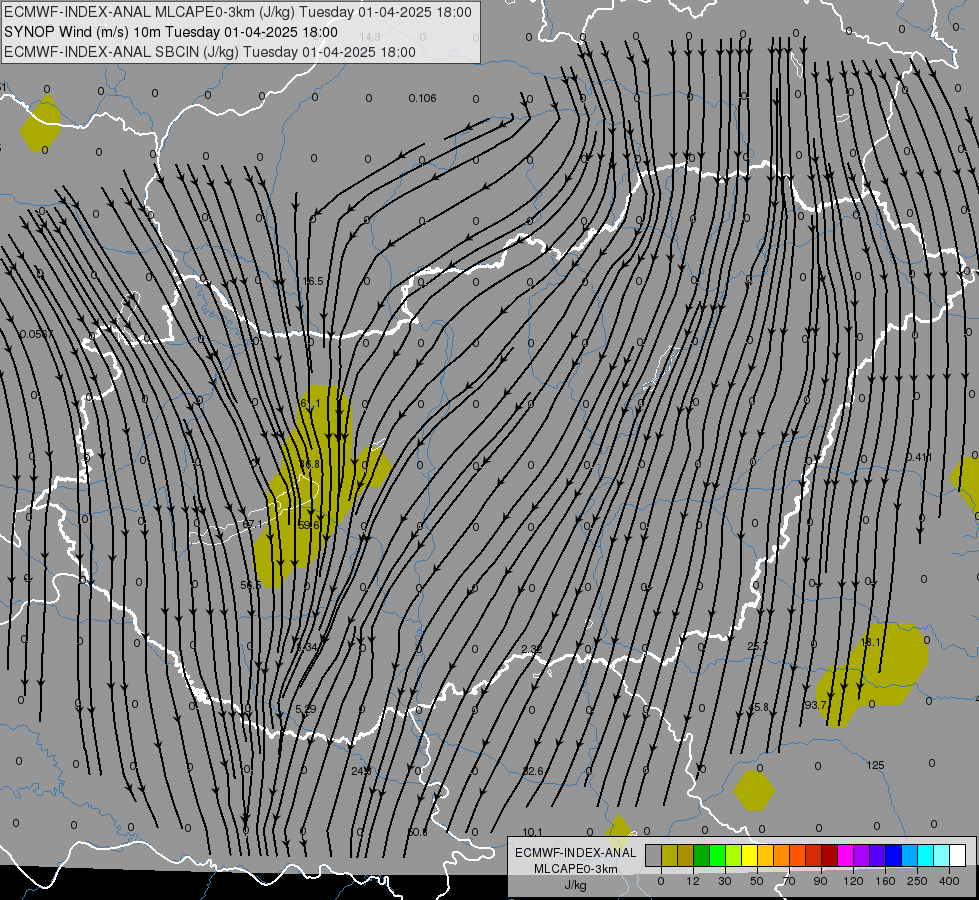Click the legend tick label 160

pyautogui.click(x=885, y=881)
